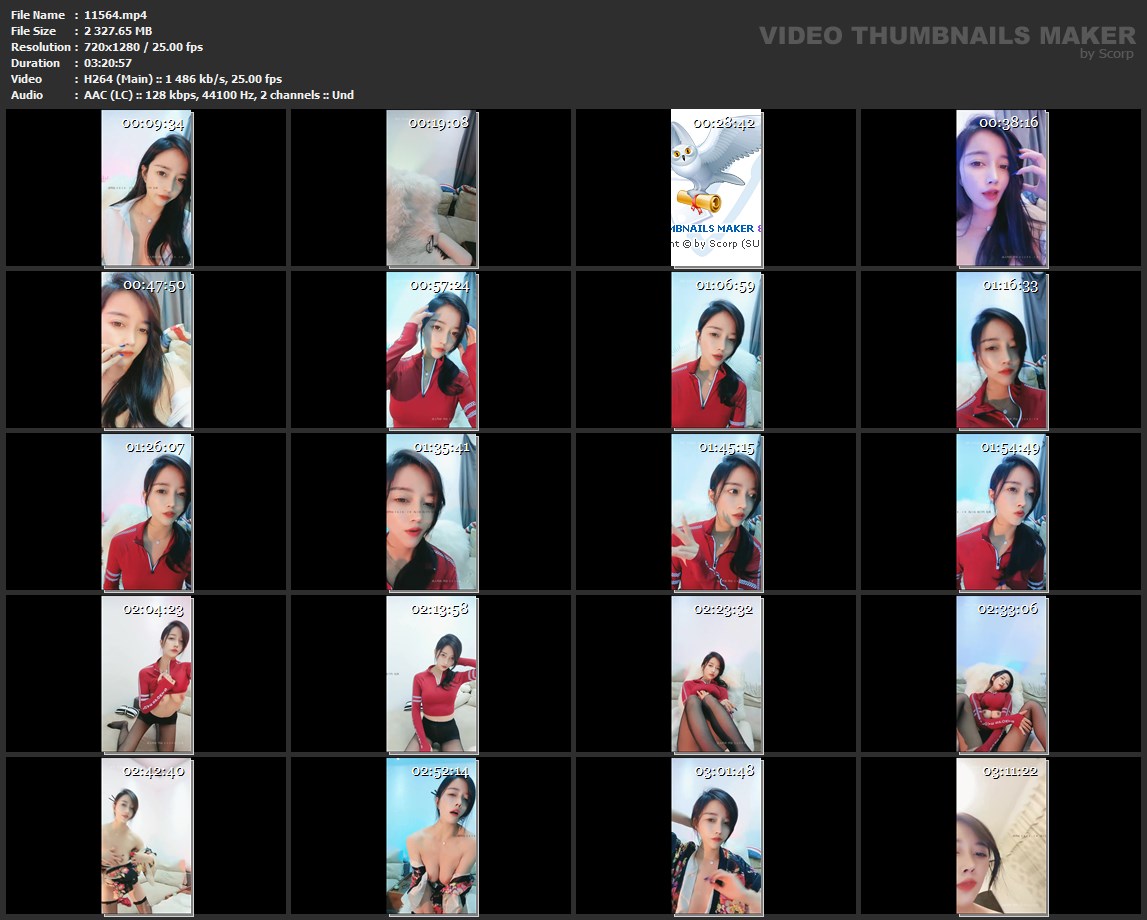Click the thumbnail at 01:16:33
The height and width of the screenshot is (920, 1147).
tap(1001, 350)
